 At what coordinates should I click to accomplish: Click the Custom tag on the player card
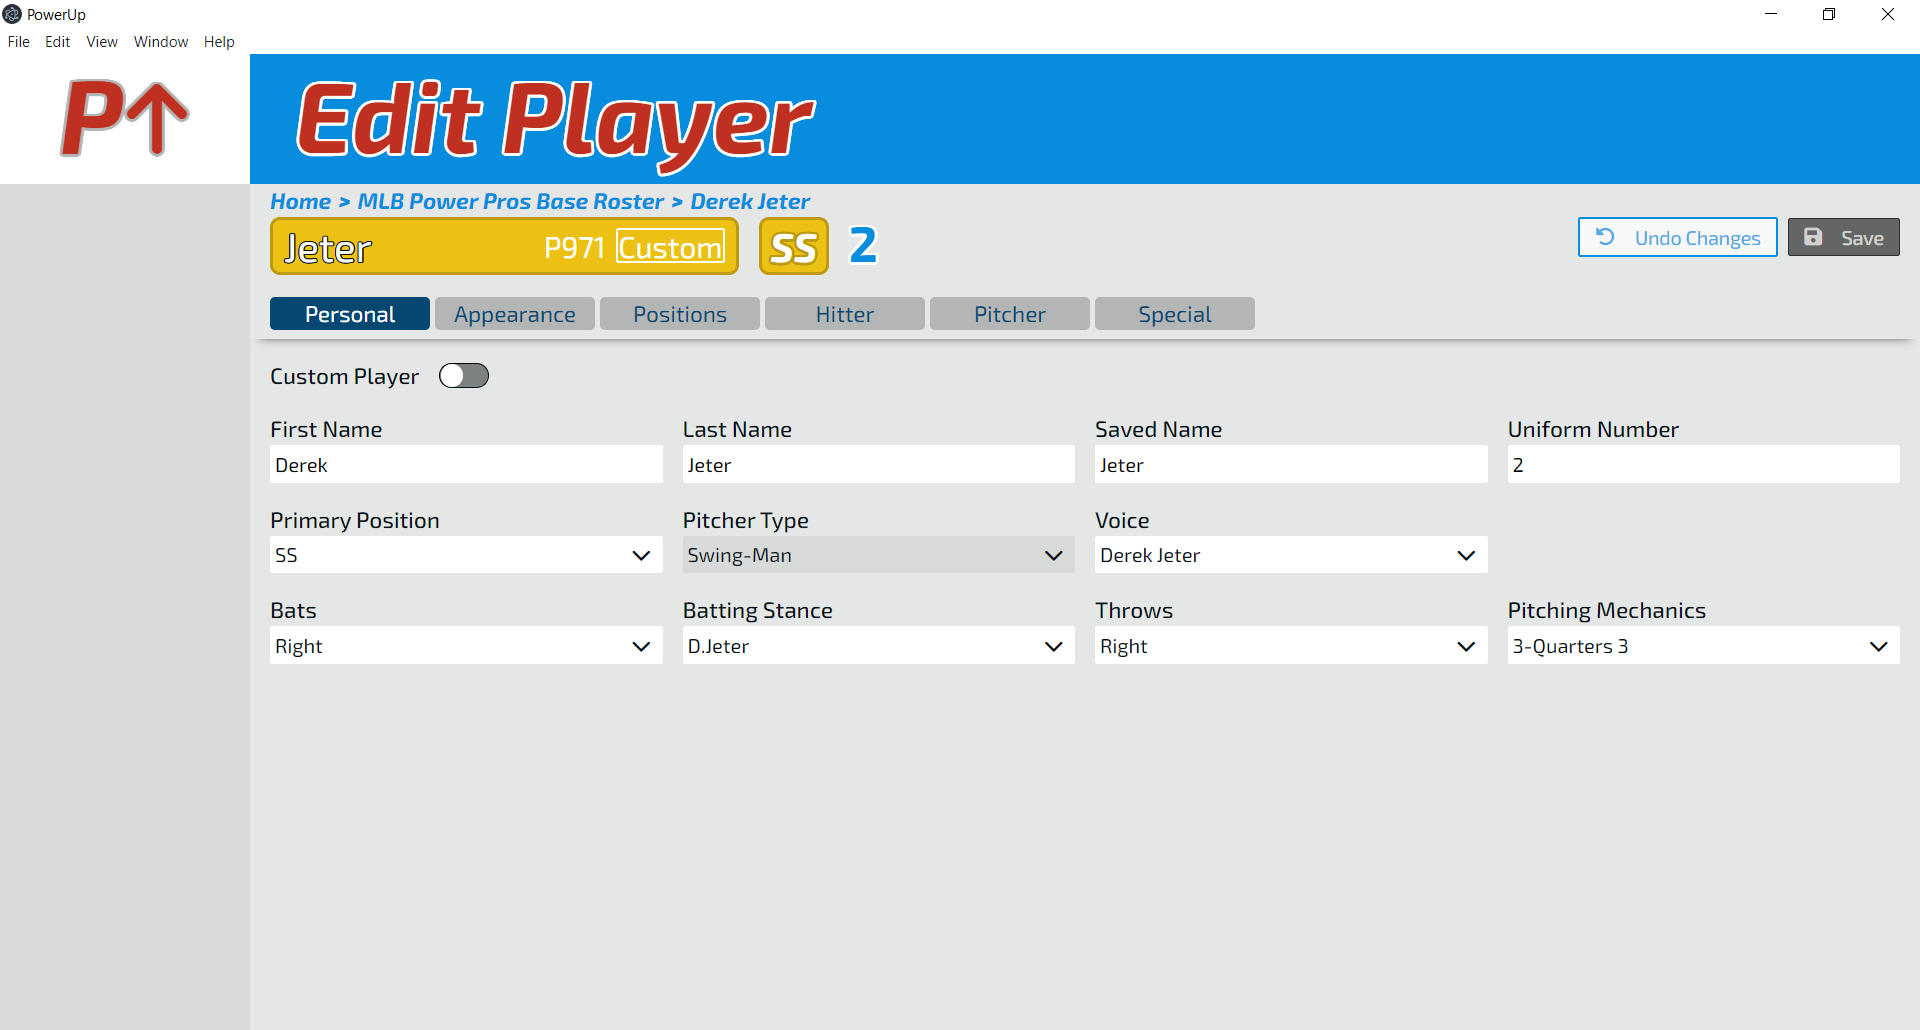tap(670, 247)
